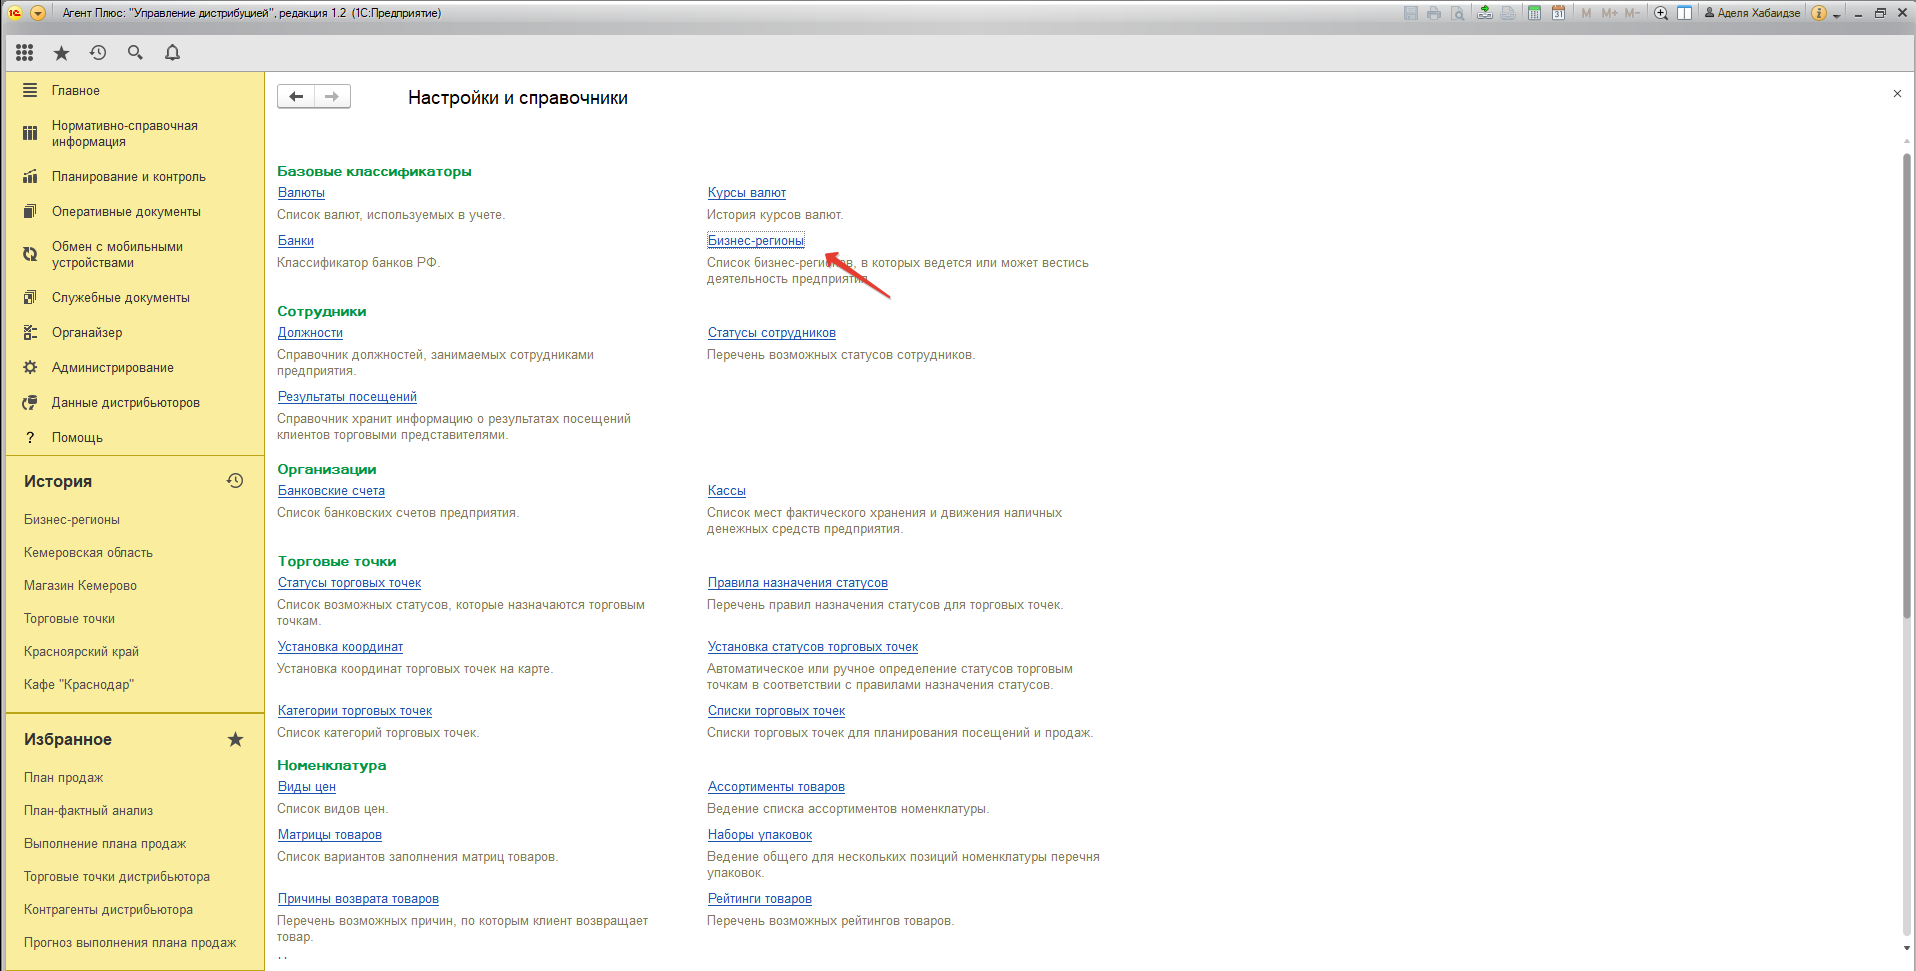The height and width of the screenshot is (971, 1916).
Task: Open the dropdown arrow next to info icon
Action: click(1837, 14)
